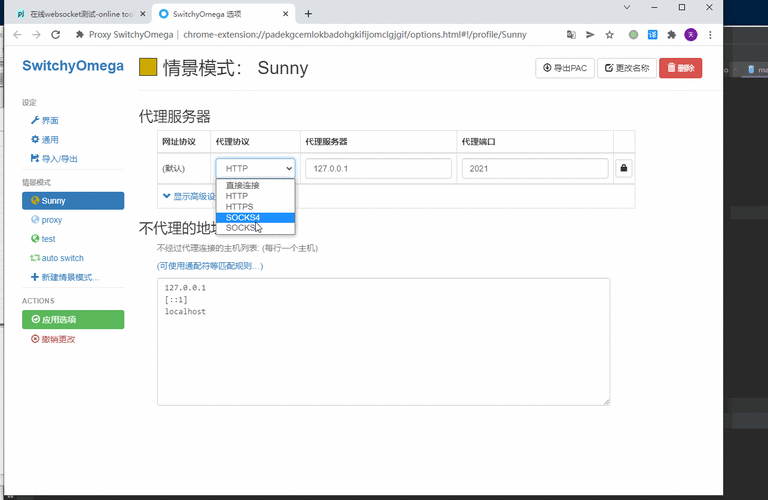Viewport: 768px width, 500px height.
Task: Click the lock authentication icon button
Action: click(624, 168)
